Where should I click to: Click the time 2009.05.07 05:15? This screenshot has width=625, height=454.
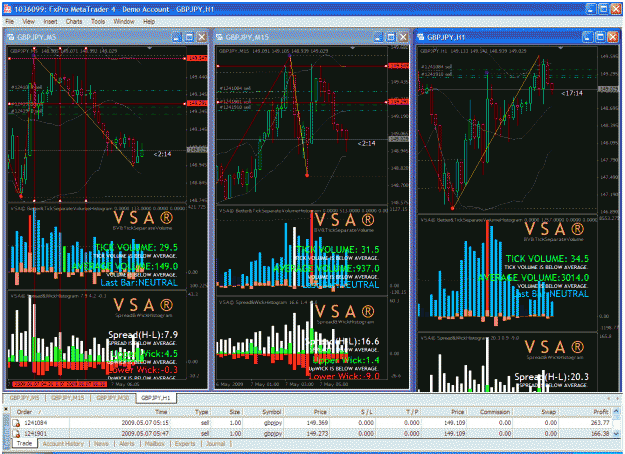click(145, 423)
